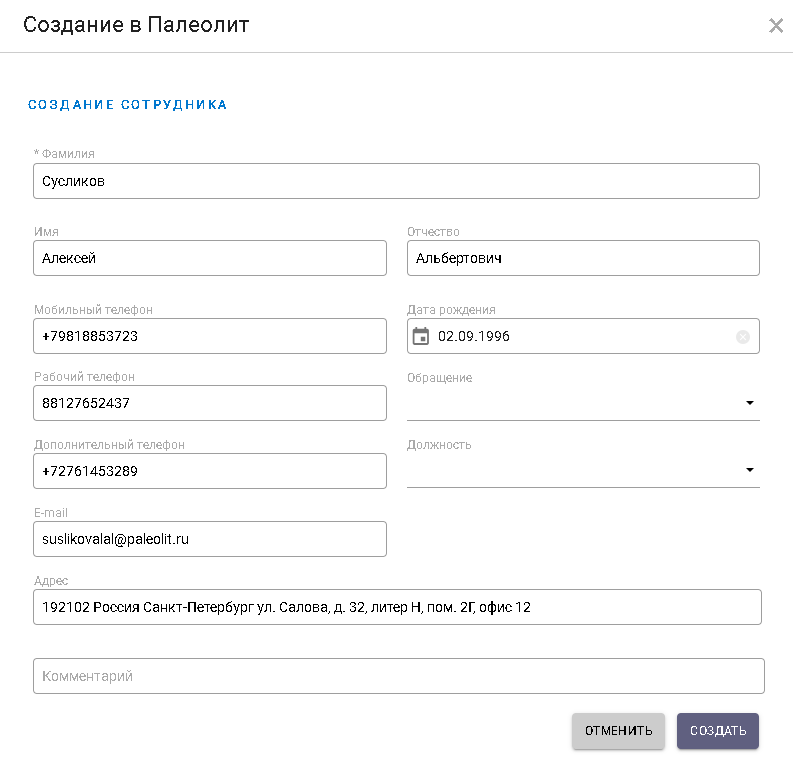Click the Отменить button
Viewport: 793px width, 780px height.
(618, 730)
